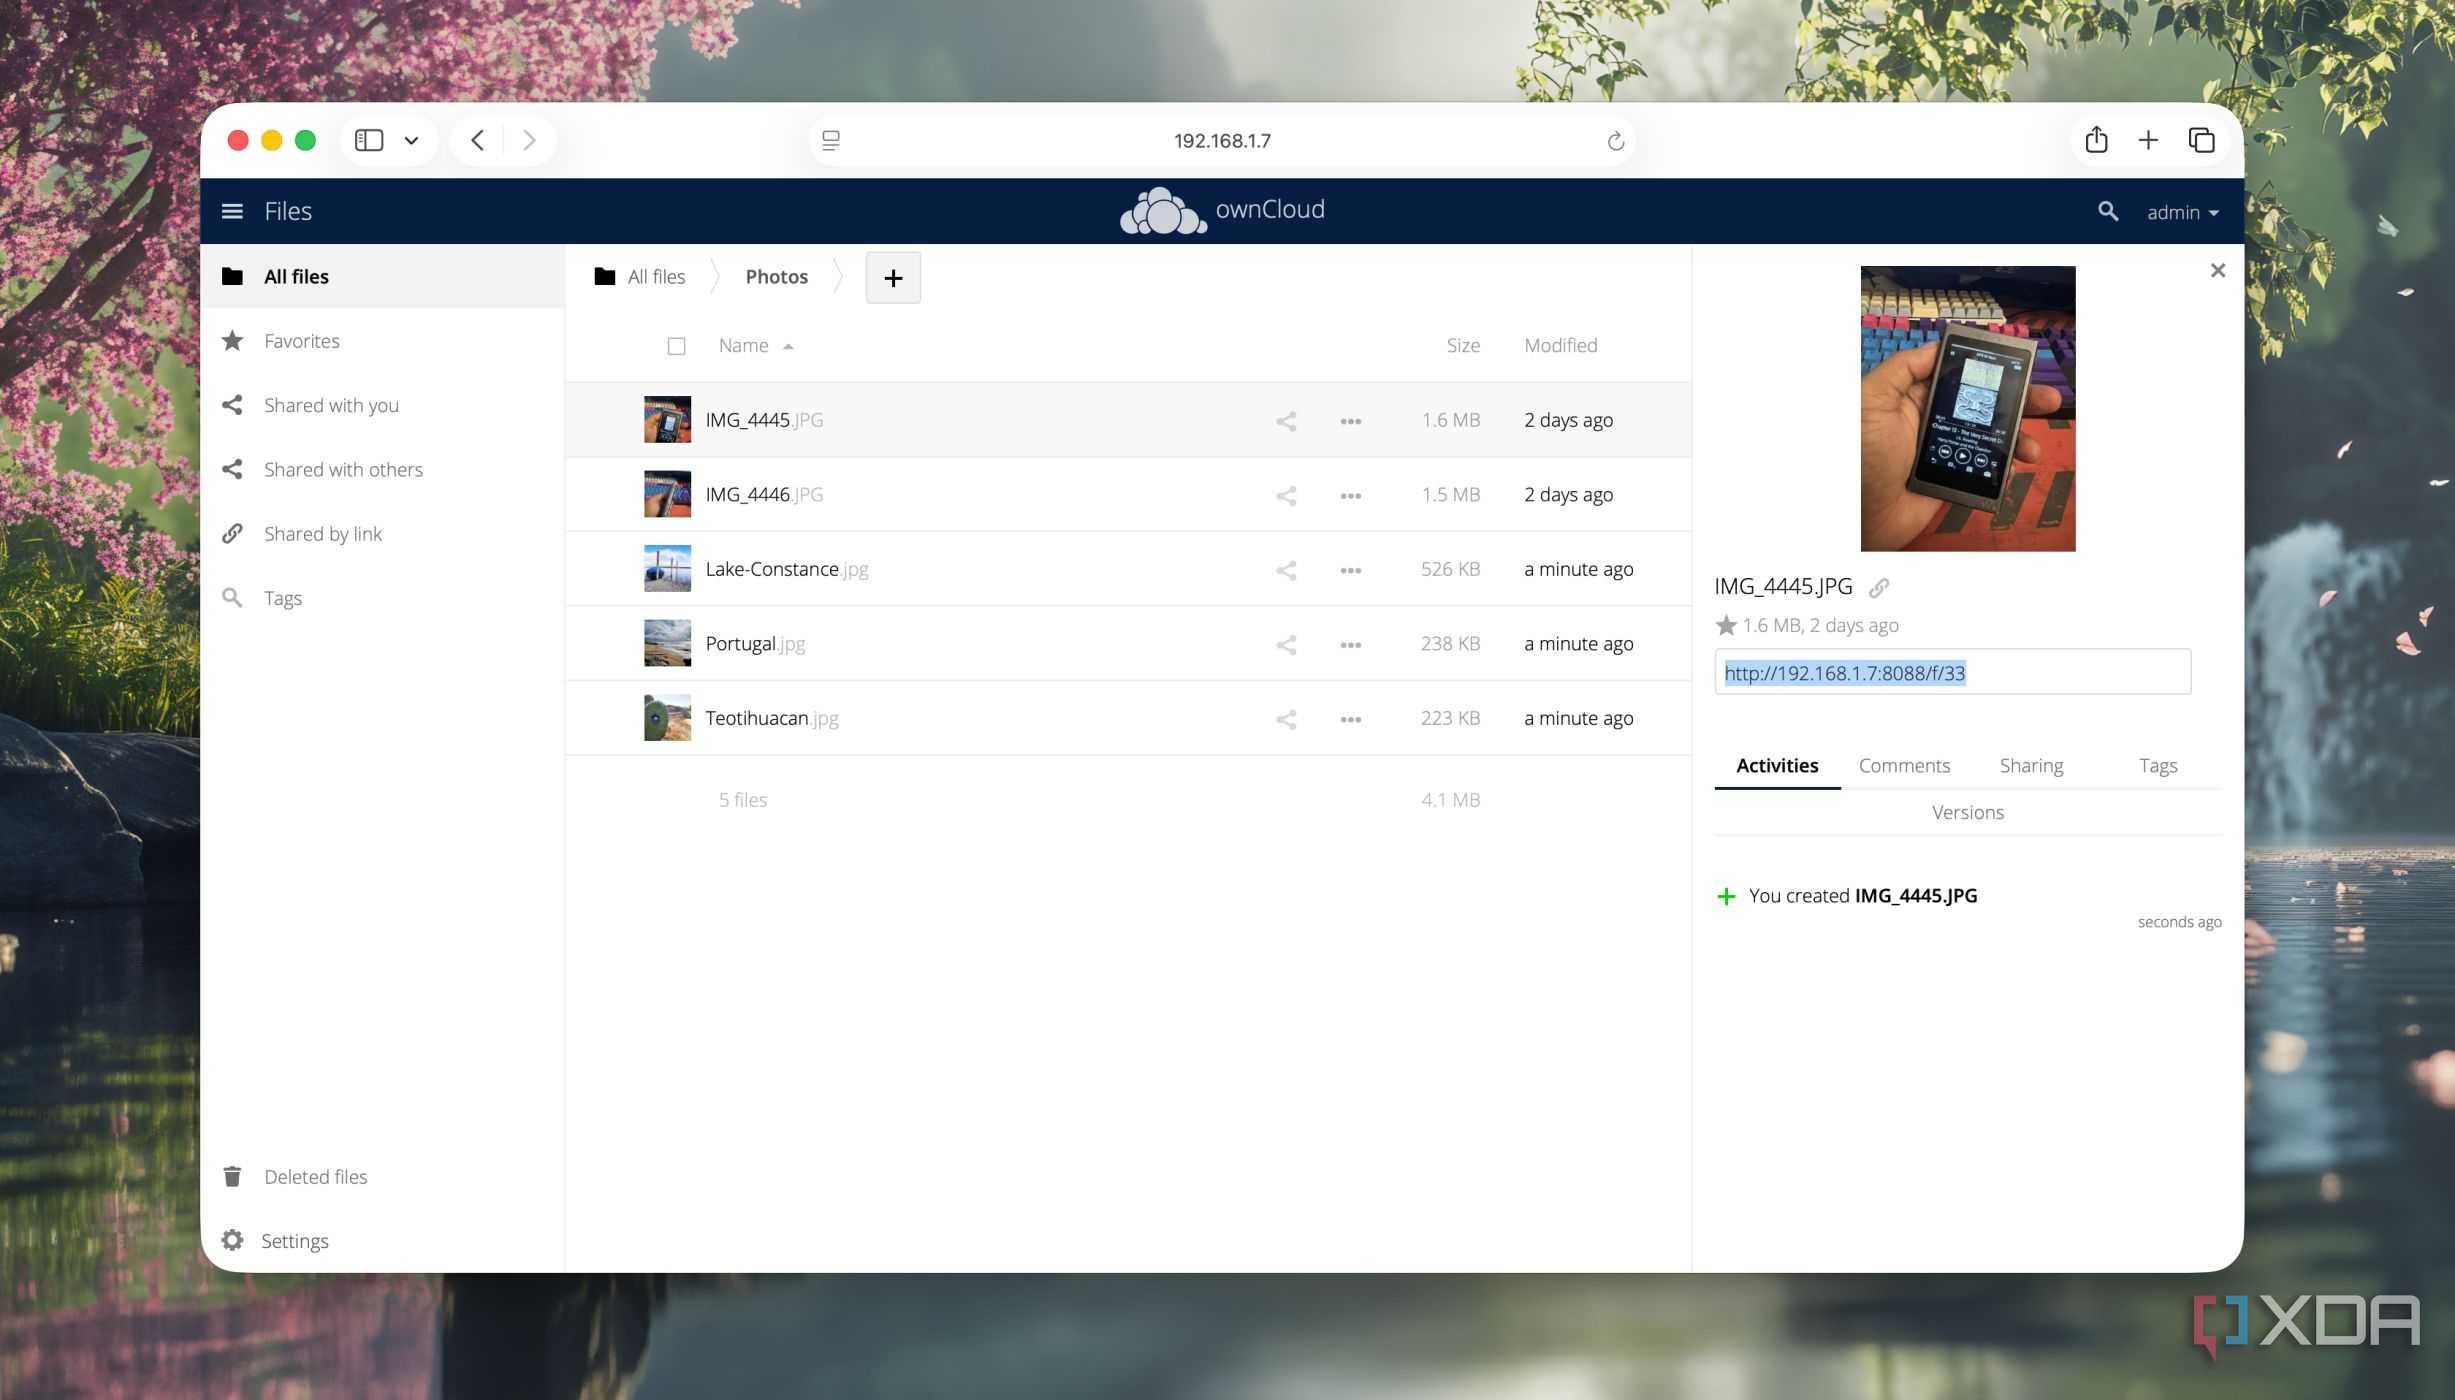The width and height of the screenshot is (2455, 1400).
Task: Open the hamburger app menu
Action: point(232,211)
